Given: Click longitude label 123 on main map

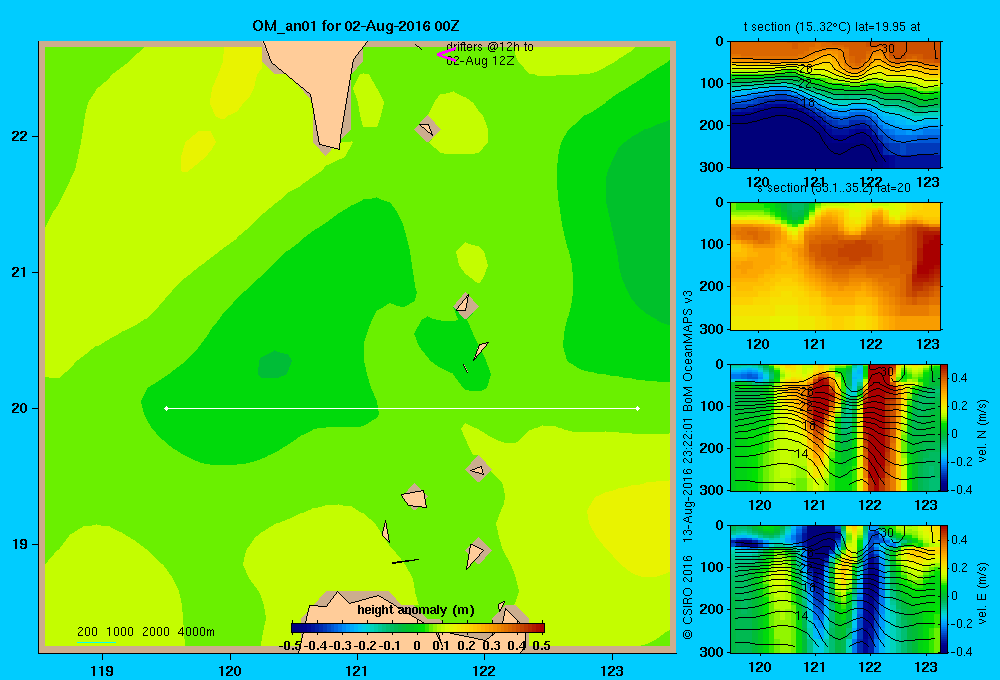Looking at the screenshot, I should point(612,670).
